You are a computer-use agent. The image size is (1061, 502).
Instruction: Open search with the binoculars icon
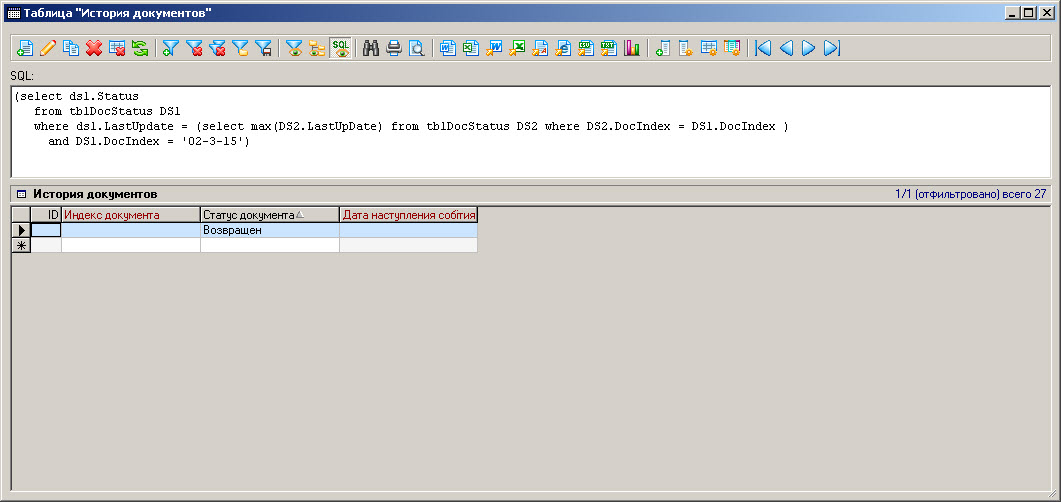coord(371,48)
